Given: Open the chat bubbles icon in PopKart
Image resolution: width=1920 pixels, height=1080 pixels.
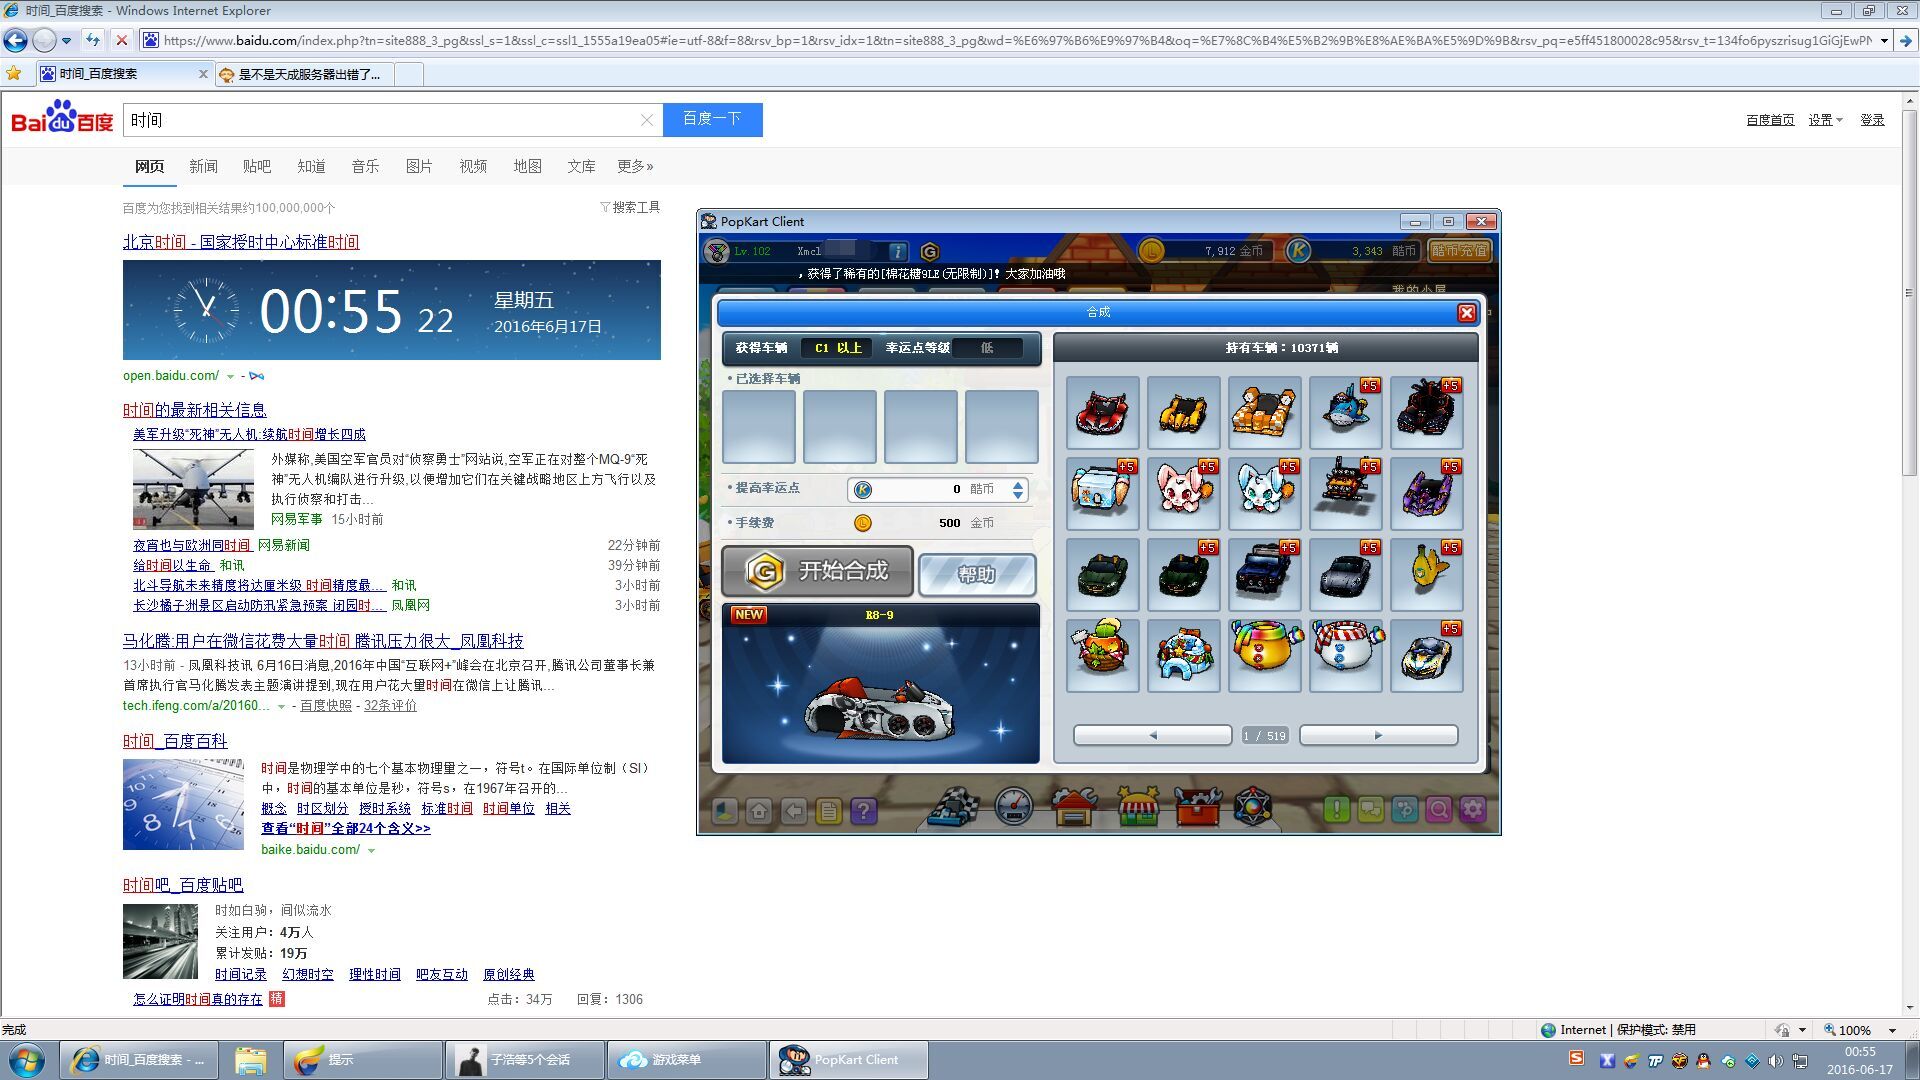Looking at the screenshot, I should tap(1371, 809).
